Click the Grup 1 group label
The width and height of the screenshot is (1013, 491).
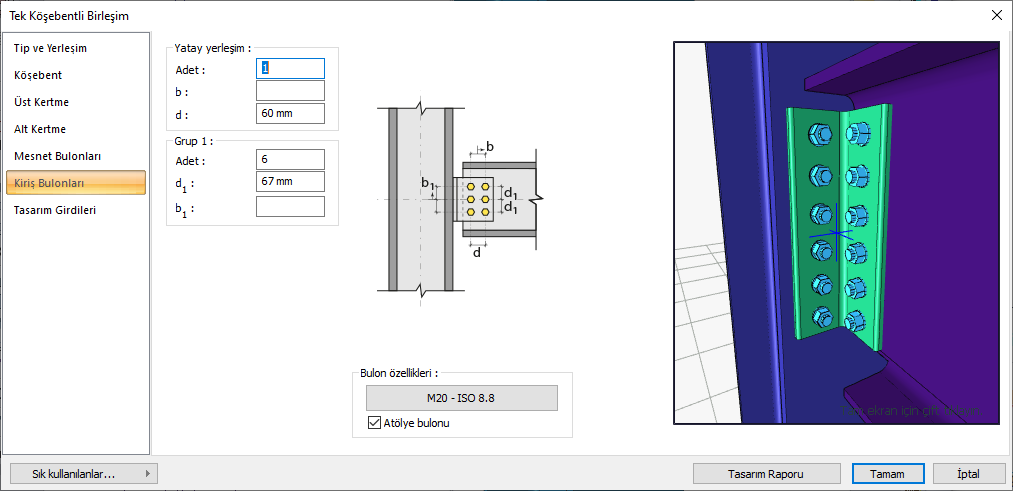point(194,140)
